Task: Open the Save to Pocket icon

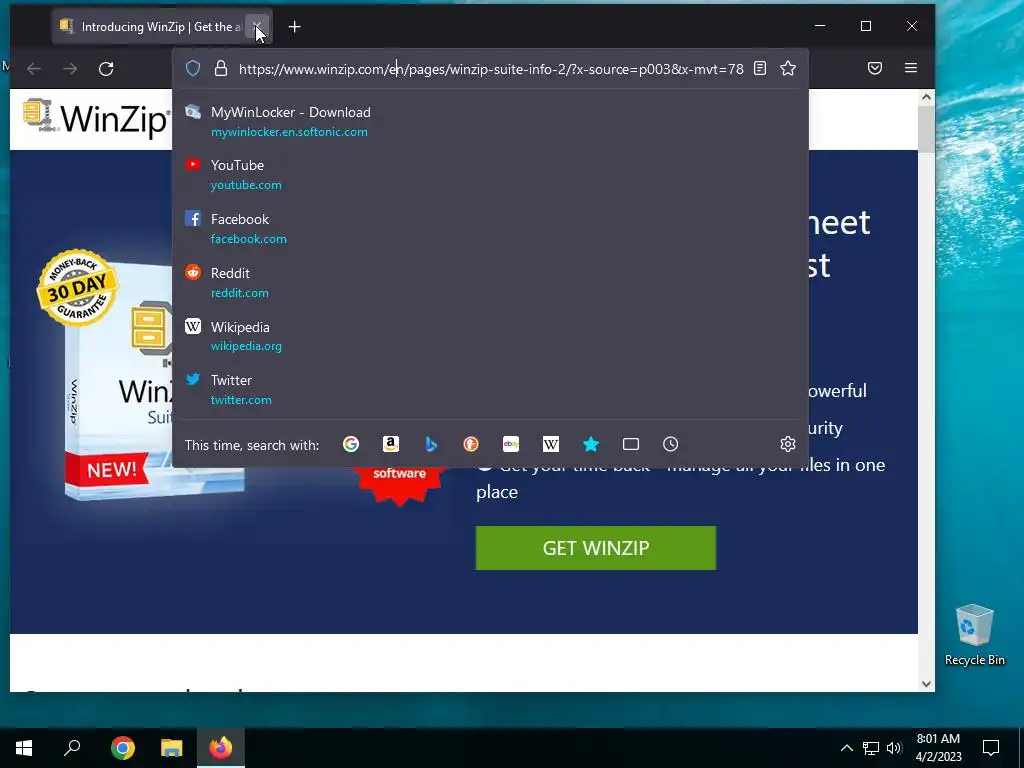Action: coord(875,68)
